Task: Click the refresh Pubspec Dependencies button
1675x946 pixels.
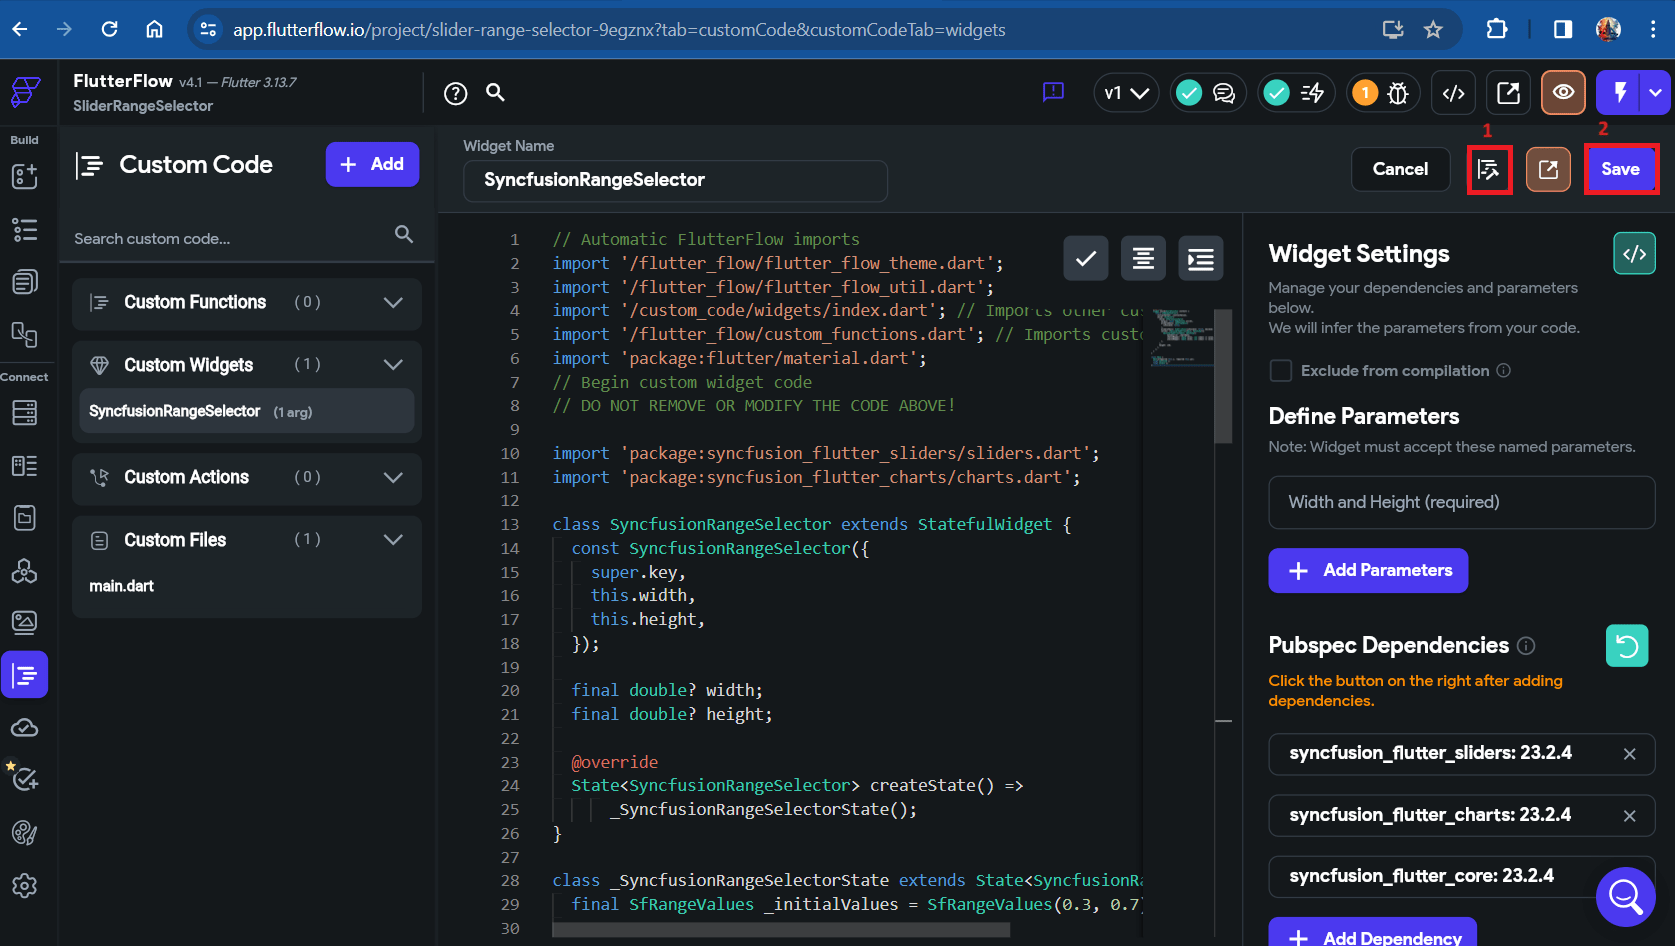Action: tap(1627, 646)
